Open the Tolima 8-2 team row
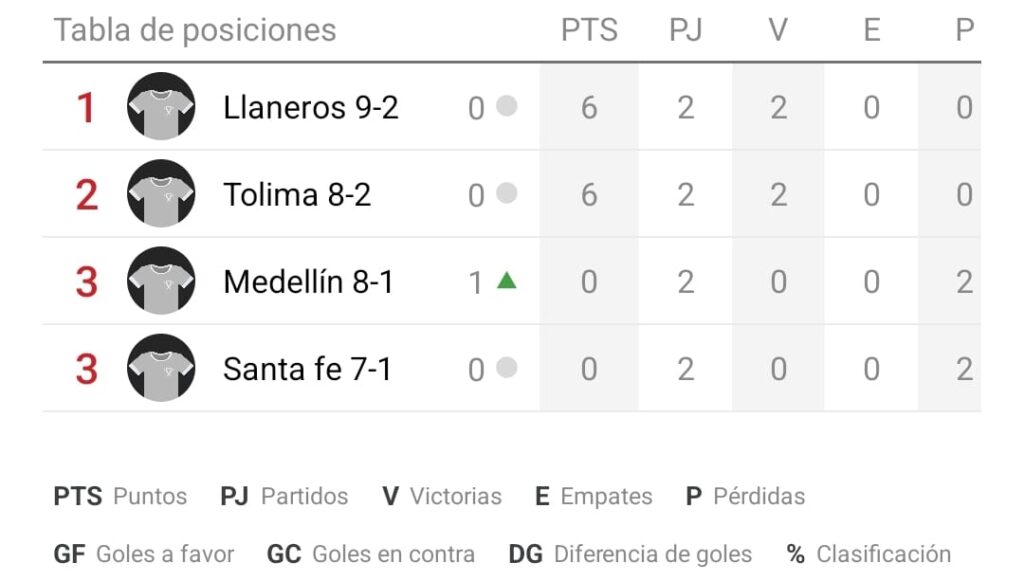Screen dimensions: 1024x581 coord(511,195)
